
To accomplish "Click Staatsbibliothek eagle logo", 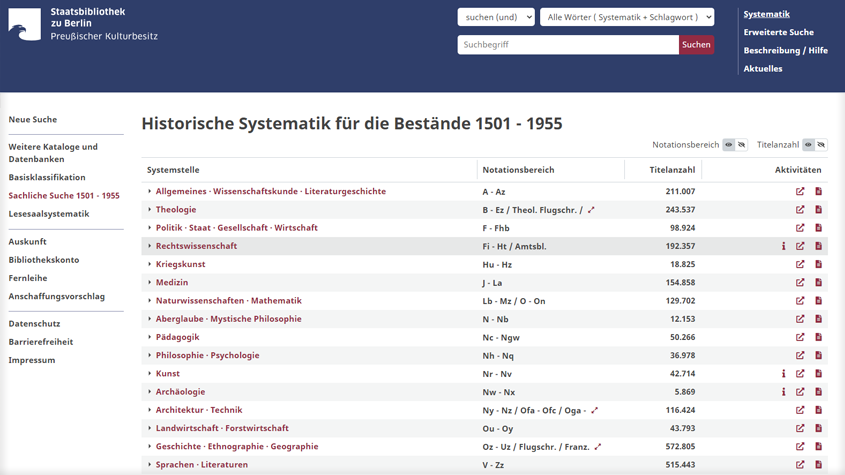I will coord(24,24).
